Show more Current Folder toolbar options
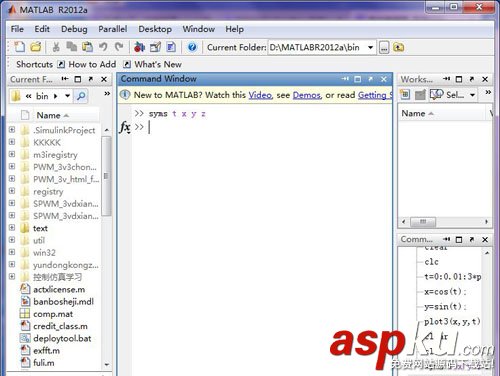500x376 pixels. 107,94
